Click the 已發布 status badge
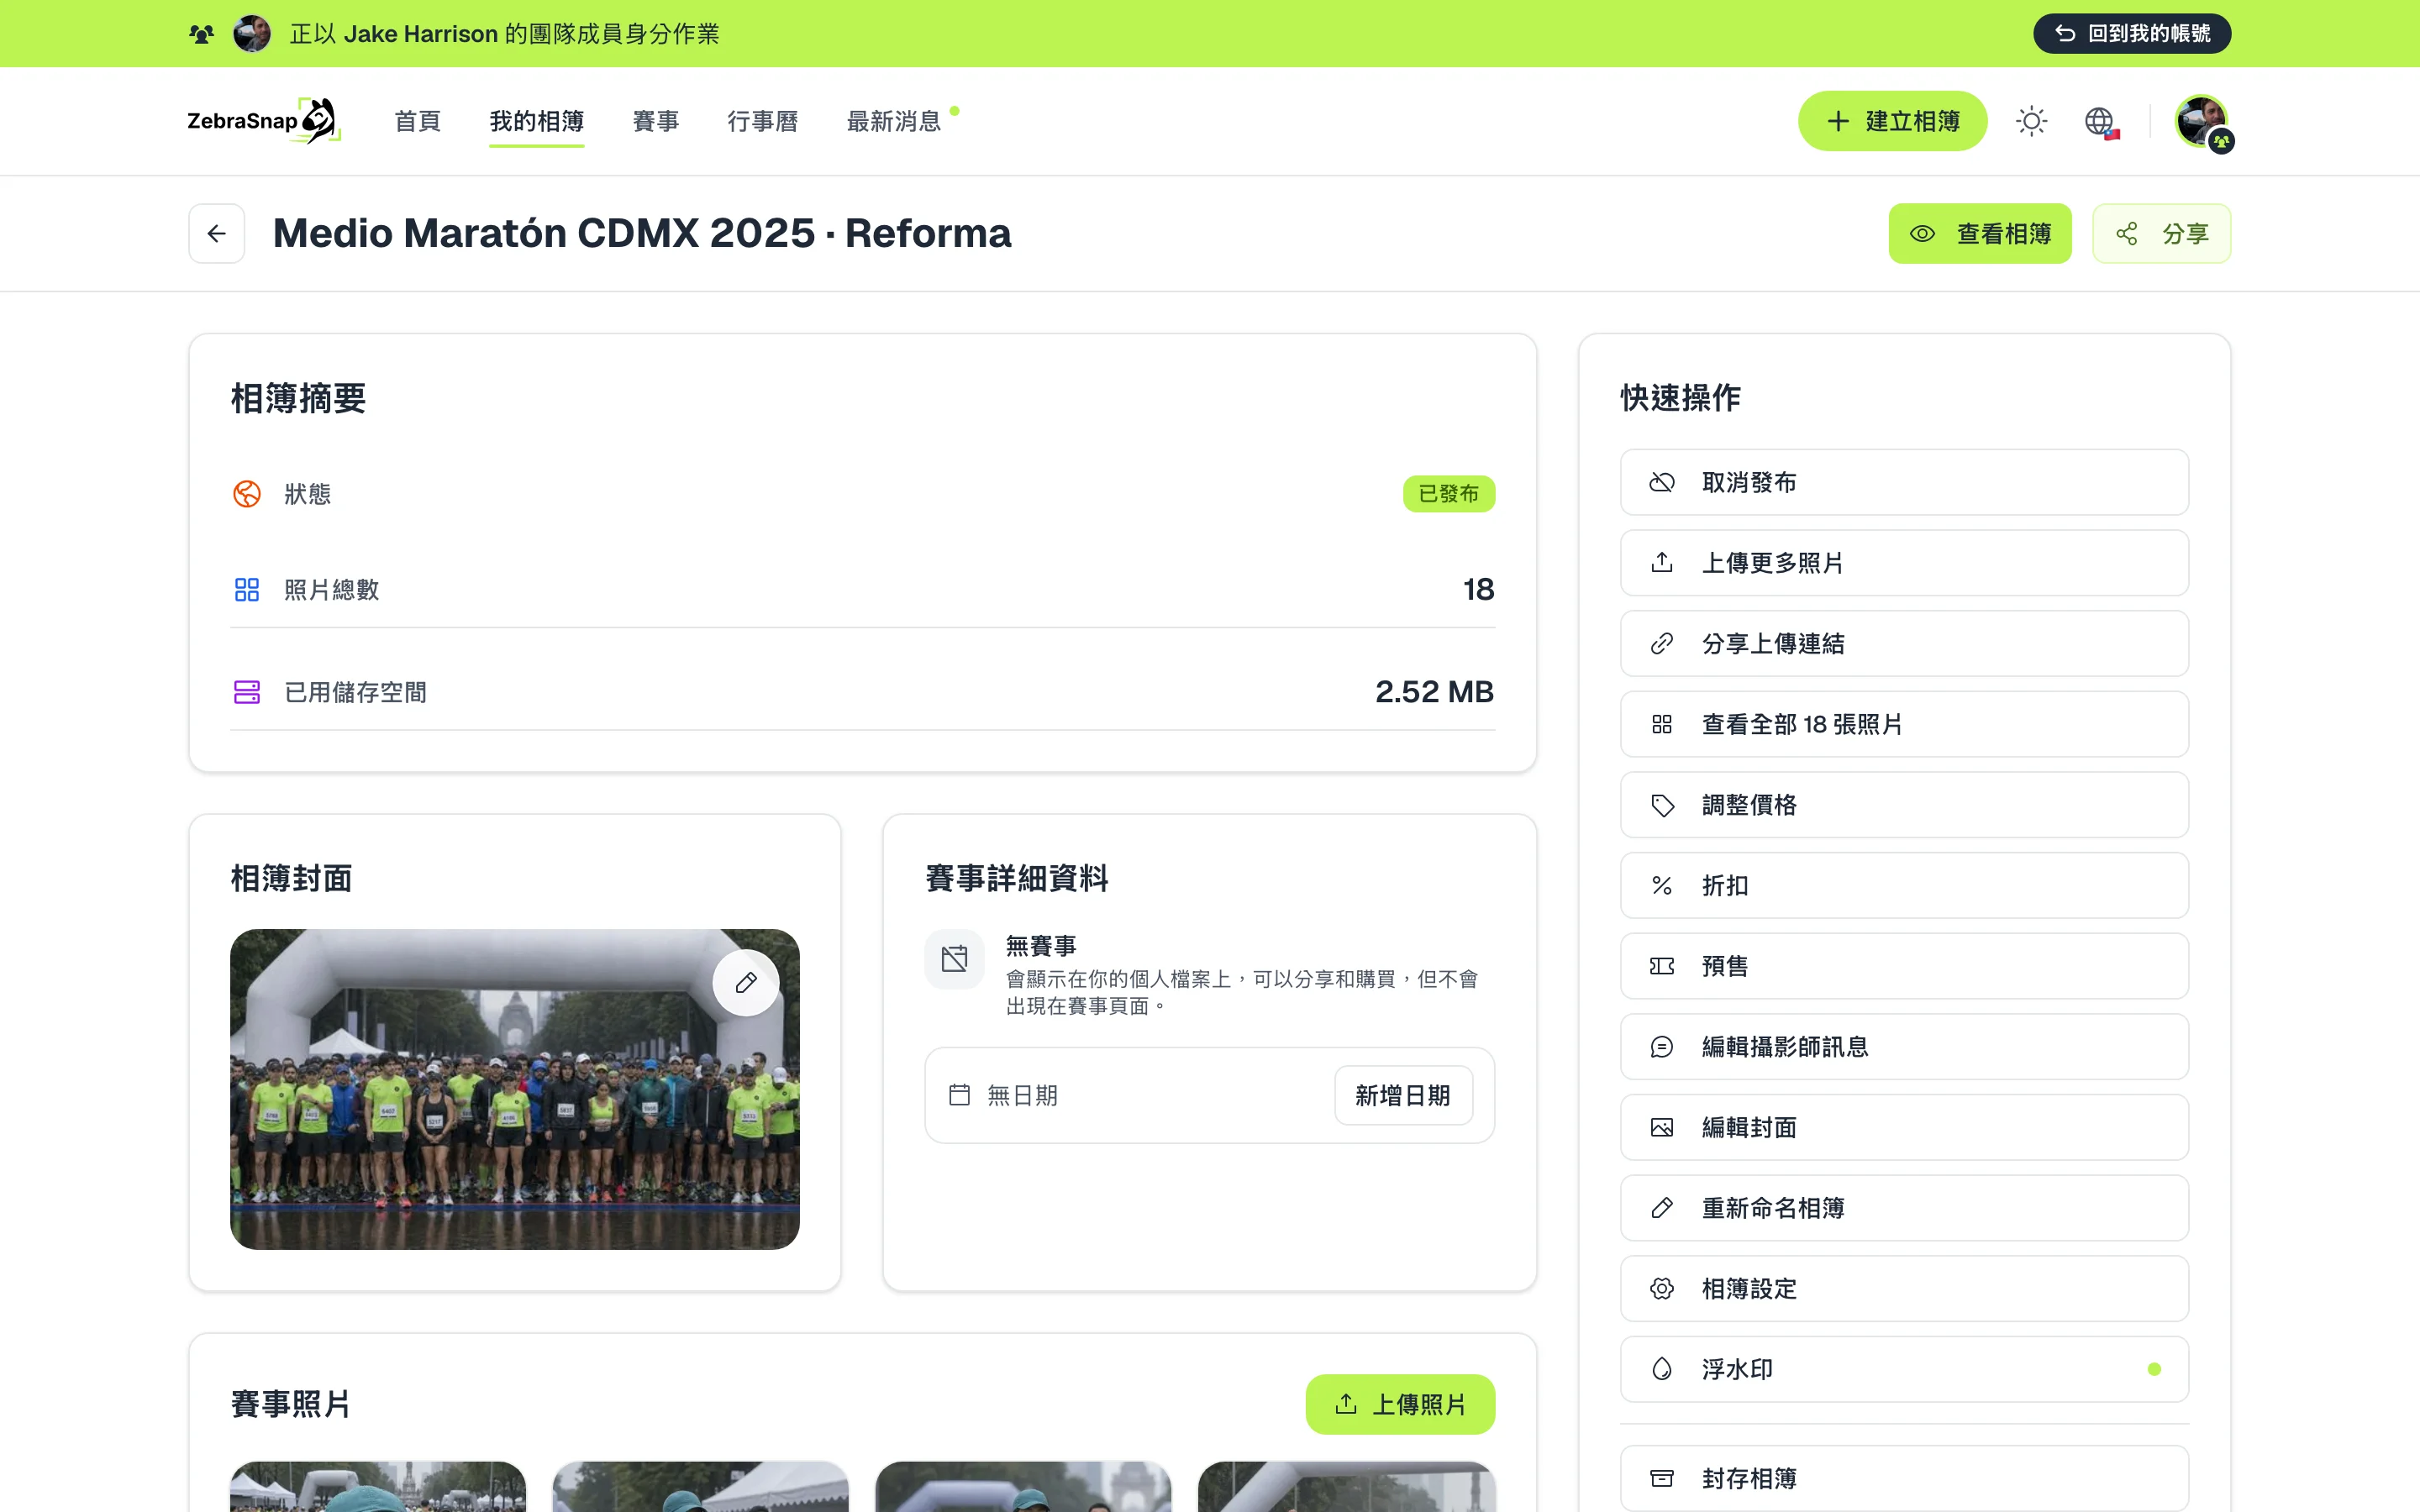The width and height of the screenshot is (2420, 1512). (1449, 494)
